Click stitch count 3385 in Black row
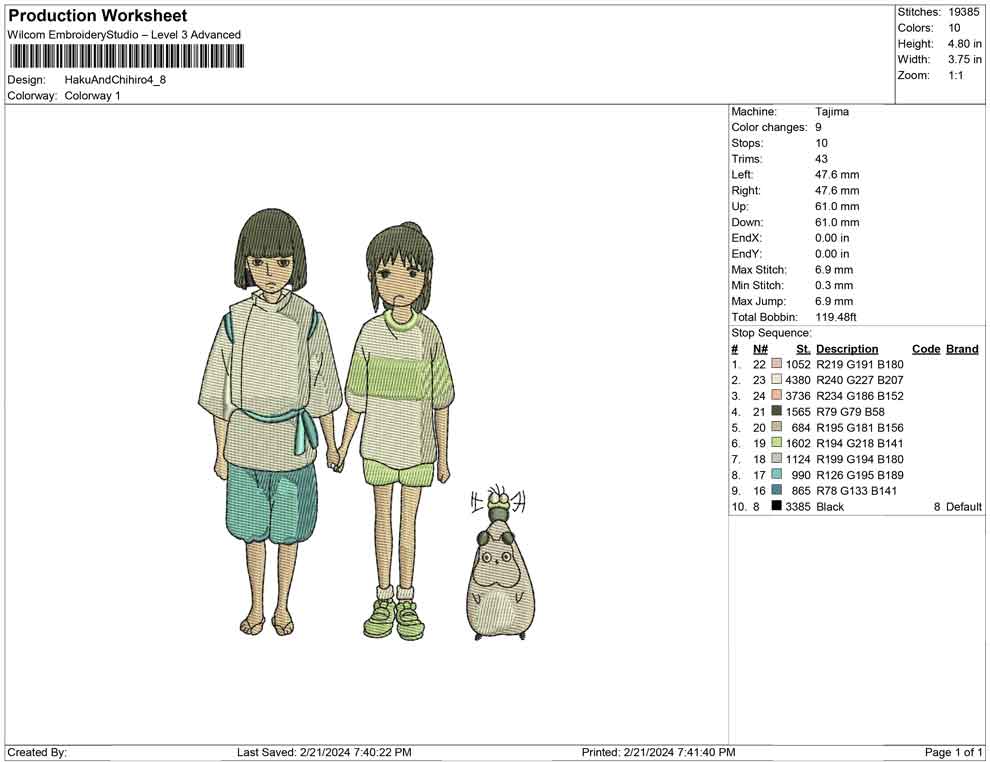 tap(797, 506)
